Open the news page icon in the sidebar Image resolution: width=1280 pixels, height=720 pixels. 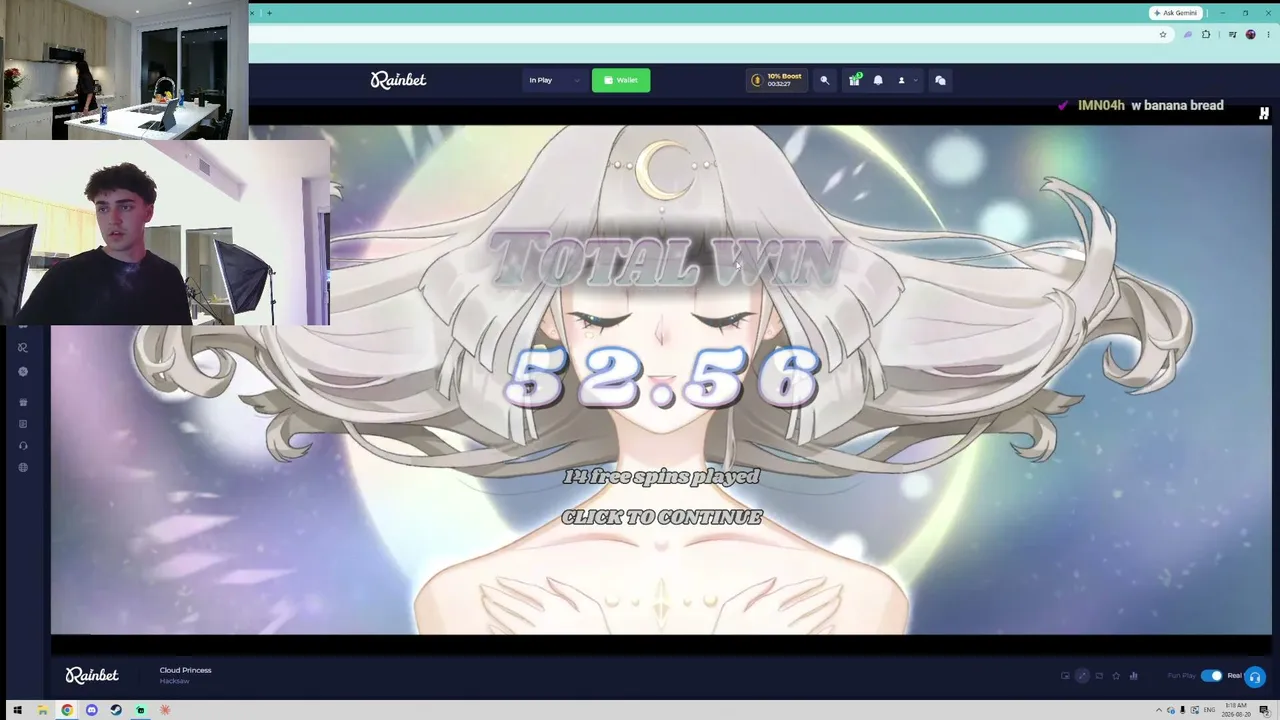[23, 424]
